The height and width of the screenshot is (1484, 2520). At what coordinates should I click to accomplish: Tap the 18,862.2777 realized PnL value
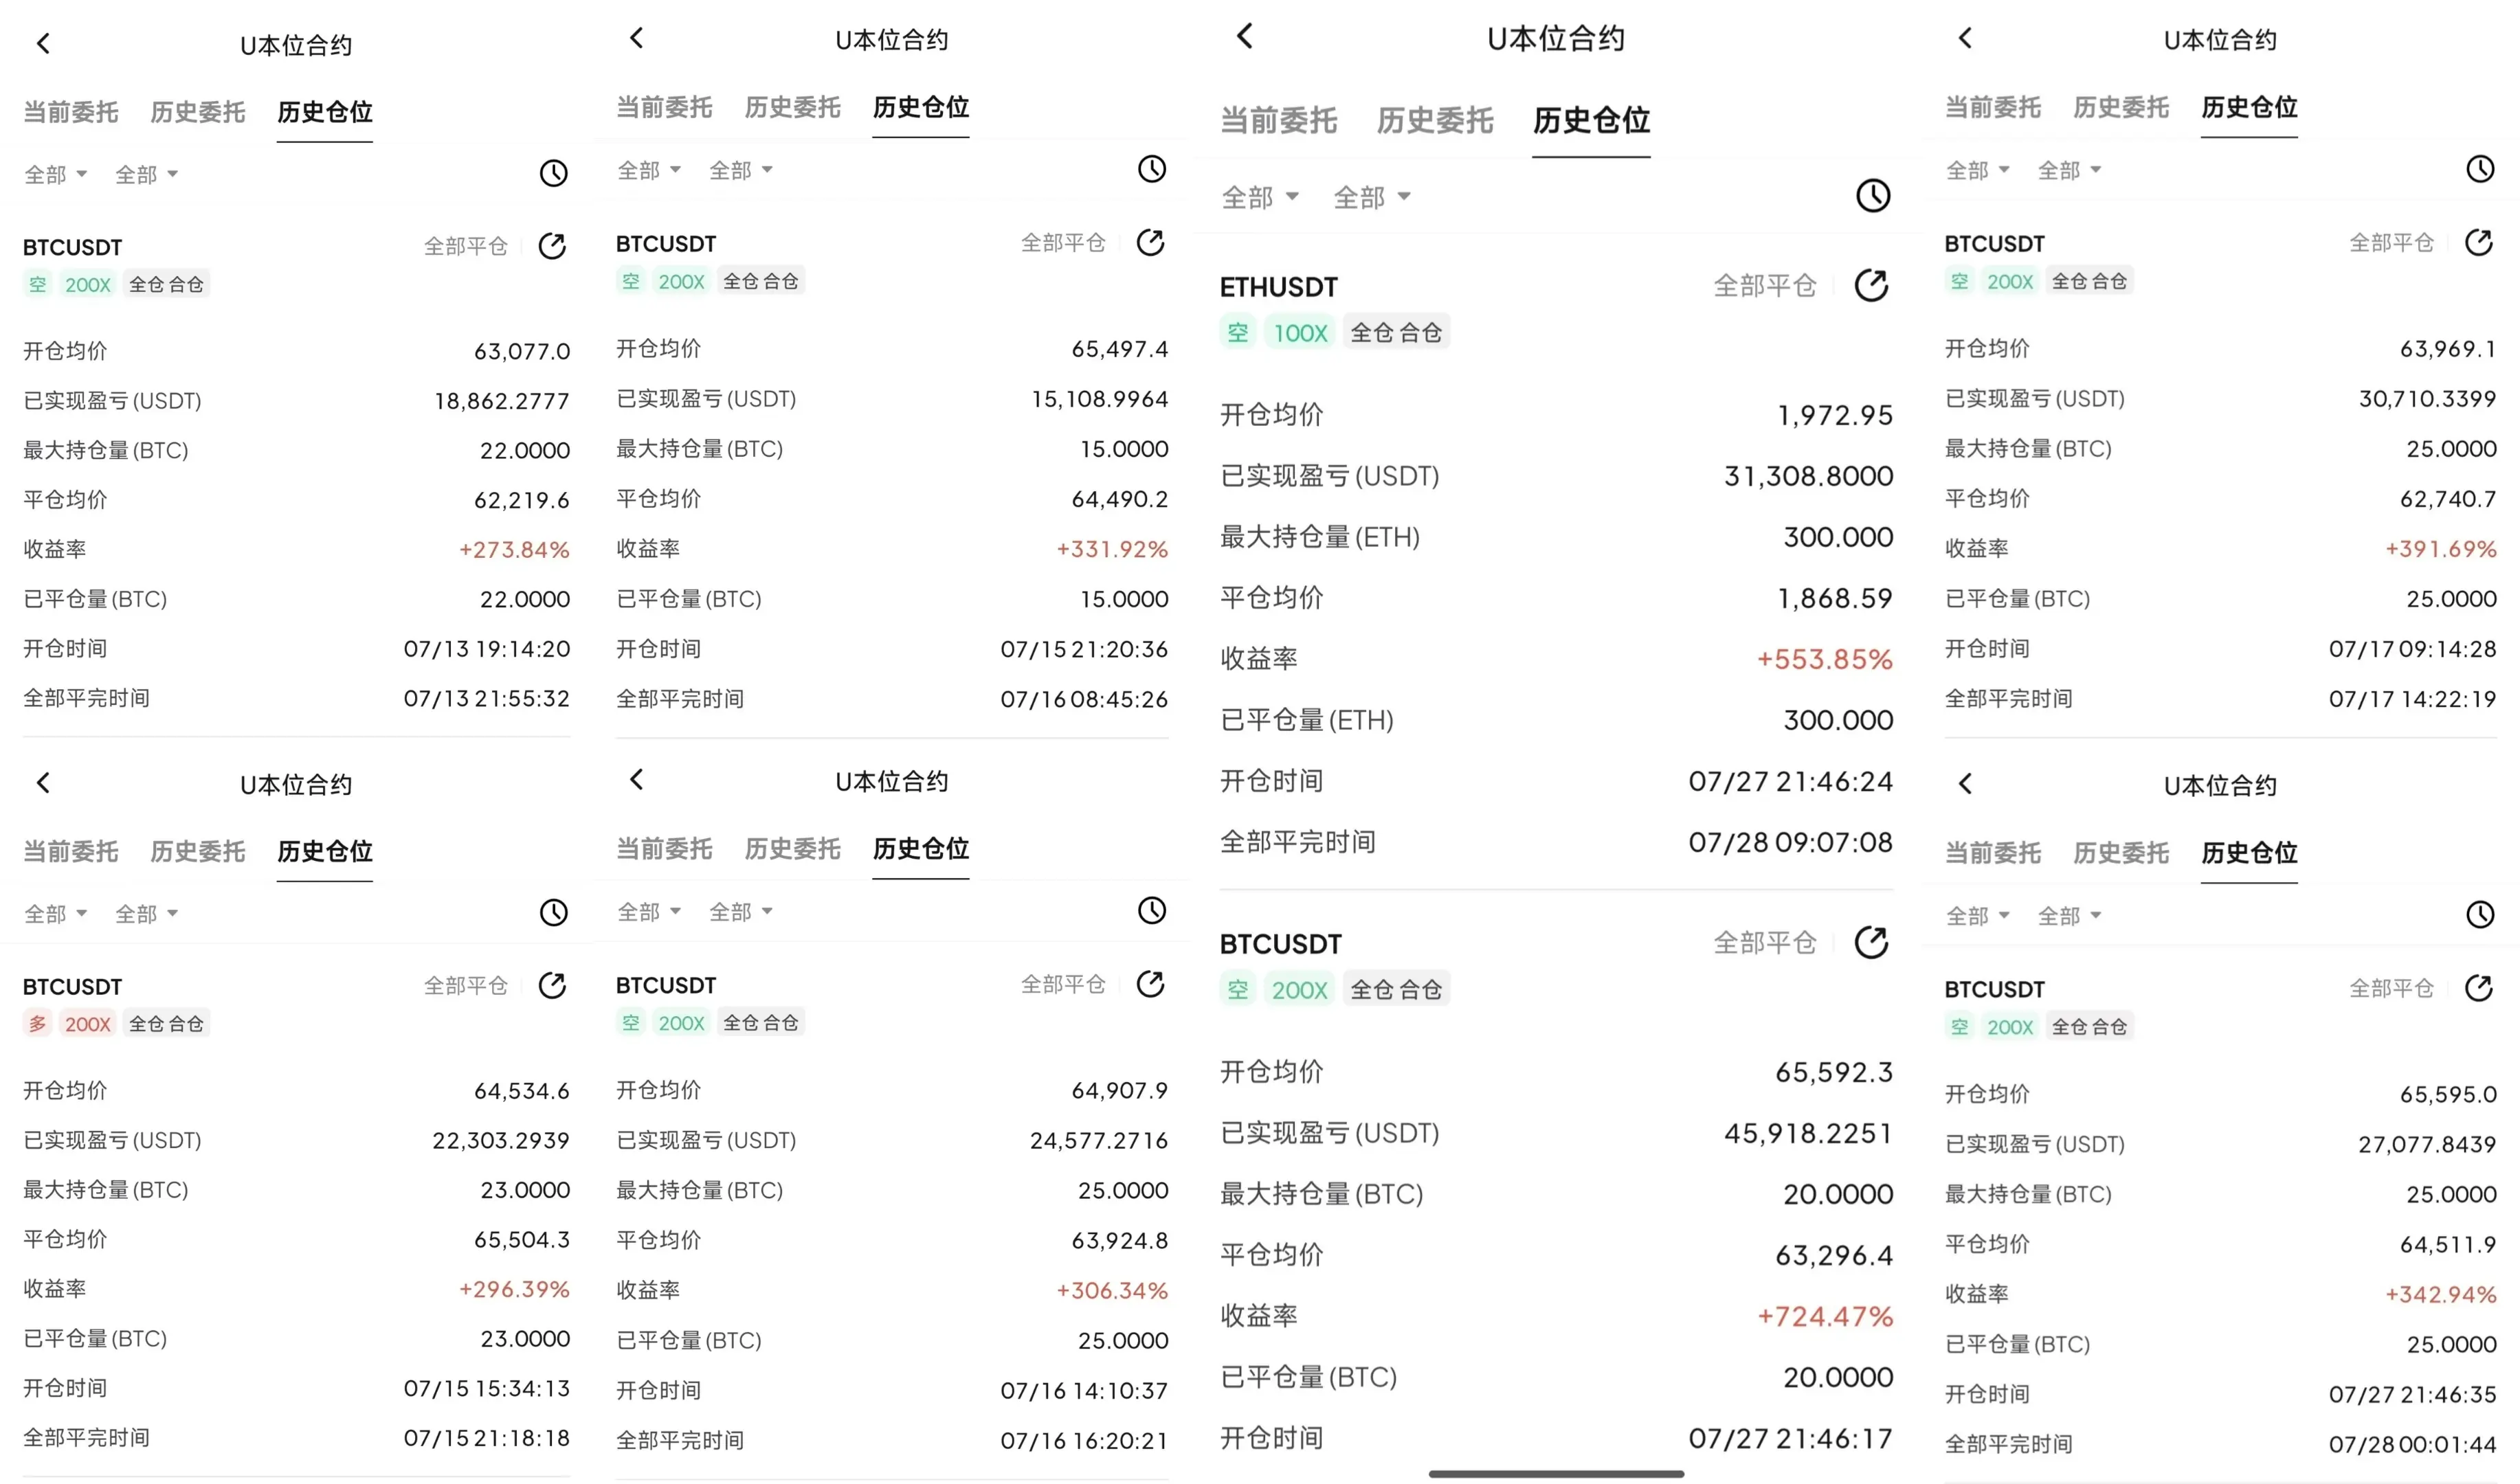(x=502, y=401)
